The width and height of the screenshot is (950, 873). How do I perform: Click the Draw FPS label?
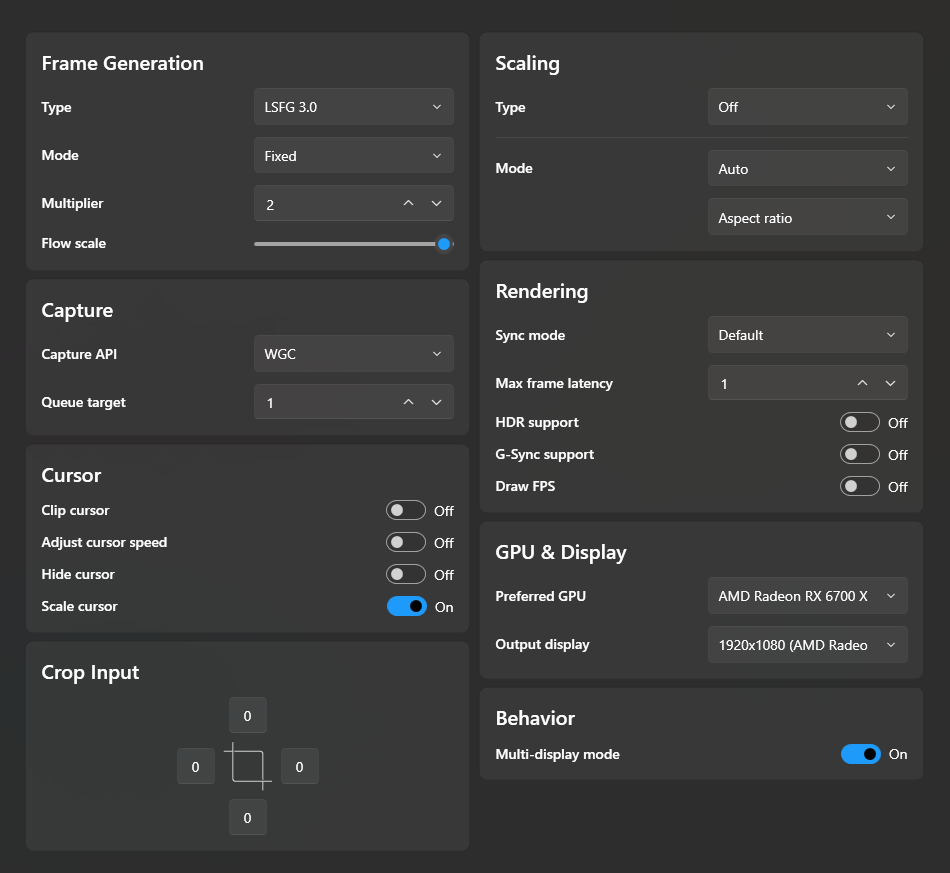pos(525,486)
